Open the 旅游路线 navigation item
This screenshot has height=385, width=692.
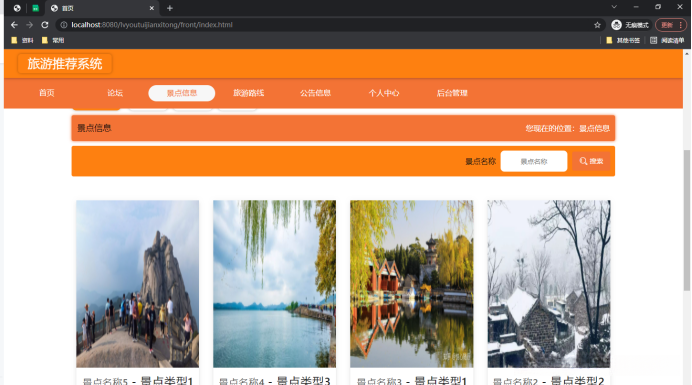tap(248, 93)
